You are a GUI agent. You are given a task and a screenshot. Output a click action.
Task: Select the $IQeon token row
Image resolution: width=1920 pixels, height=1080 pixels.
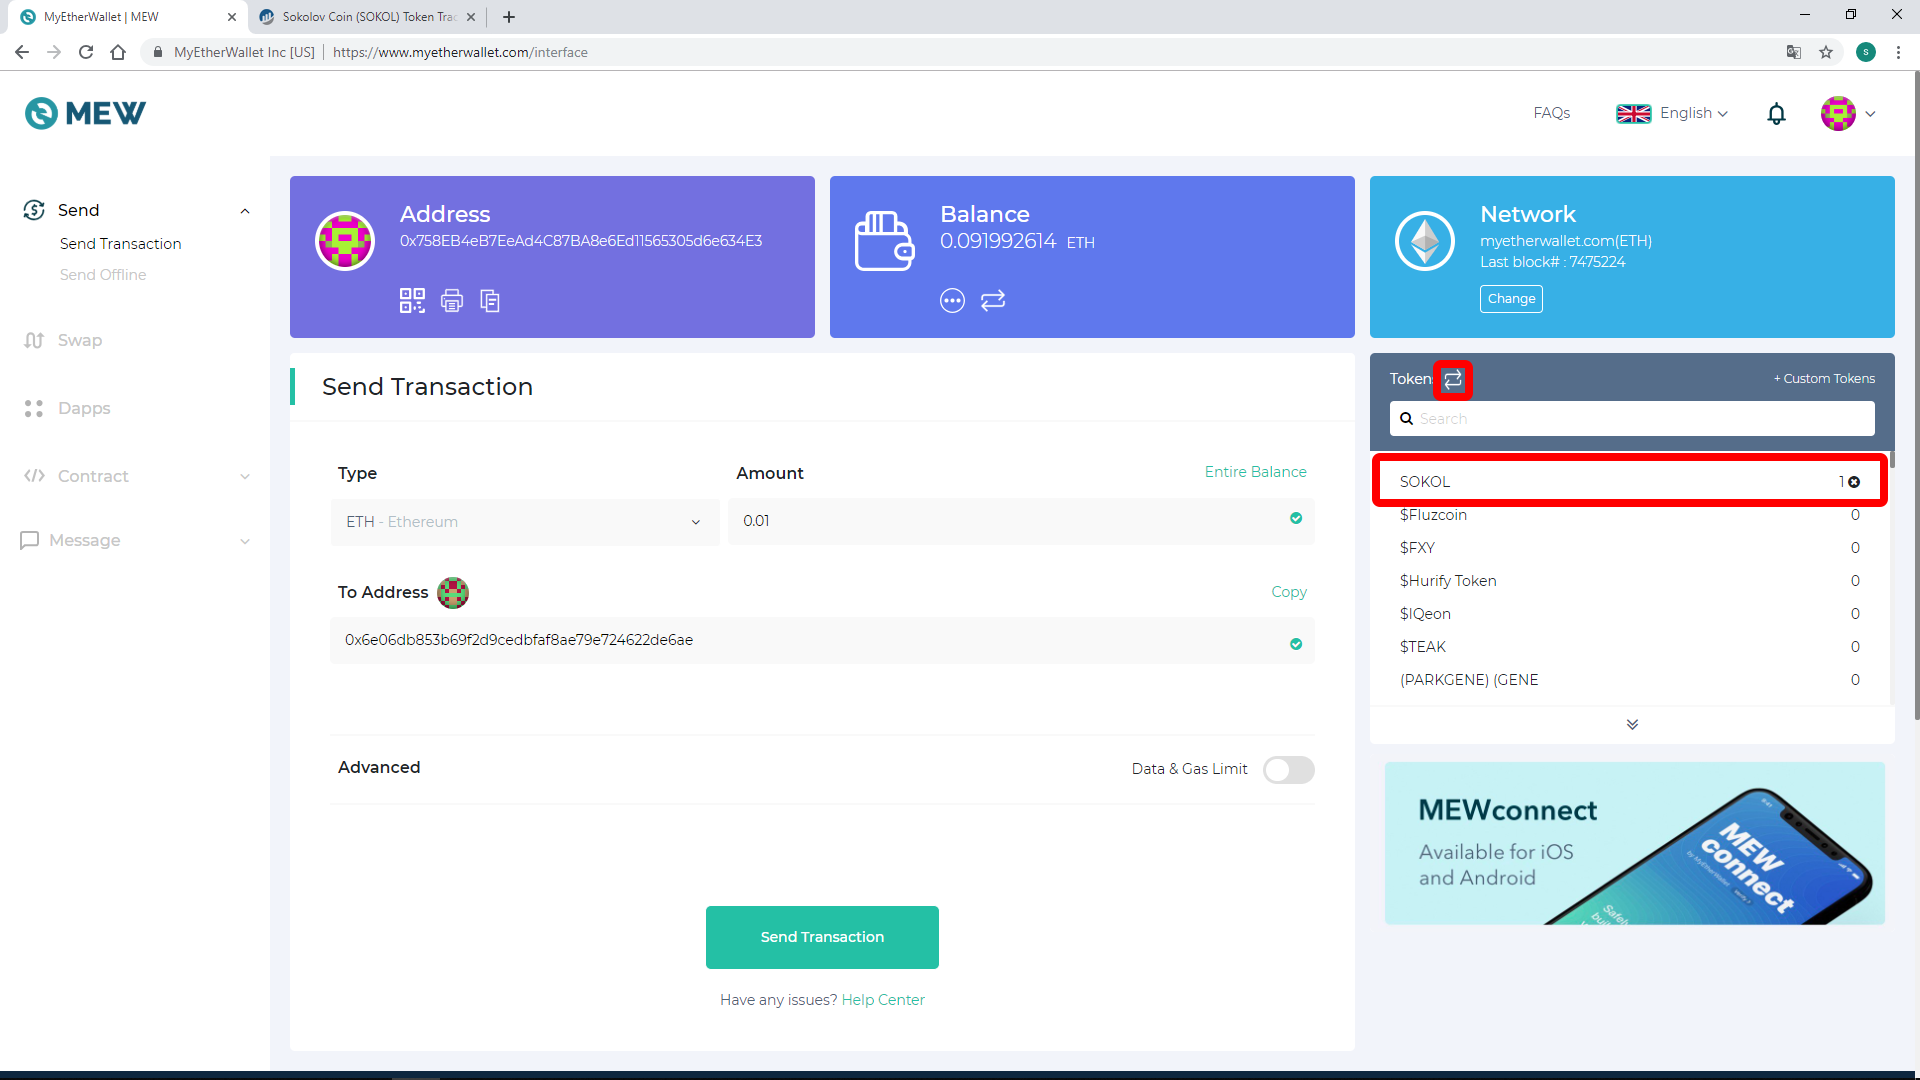pyautogui.click(x=1630, y=614)
